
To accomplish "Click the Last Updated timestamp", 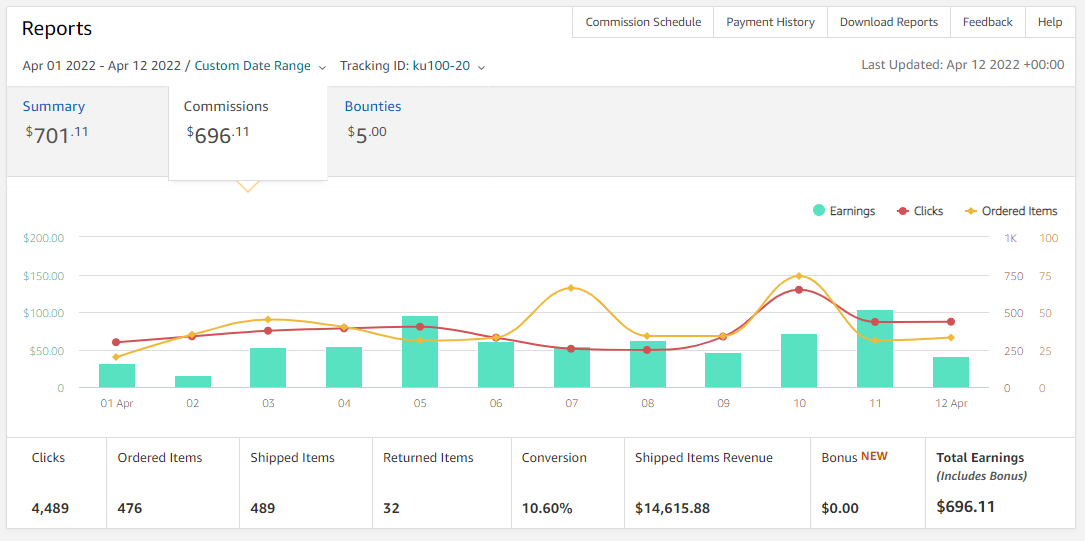I will pos(963,65).
